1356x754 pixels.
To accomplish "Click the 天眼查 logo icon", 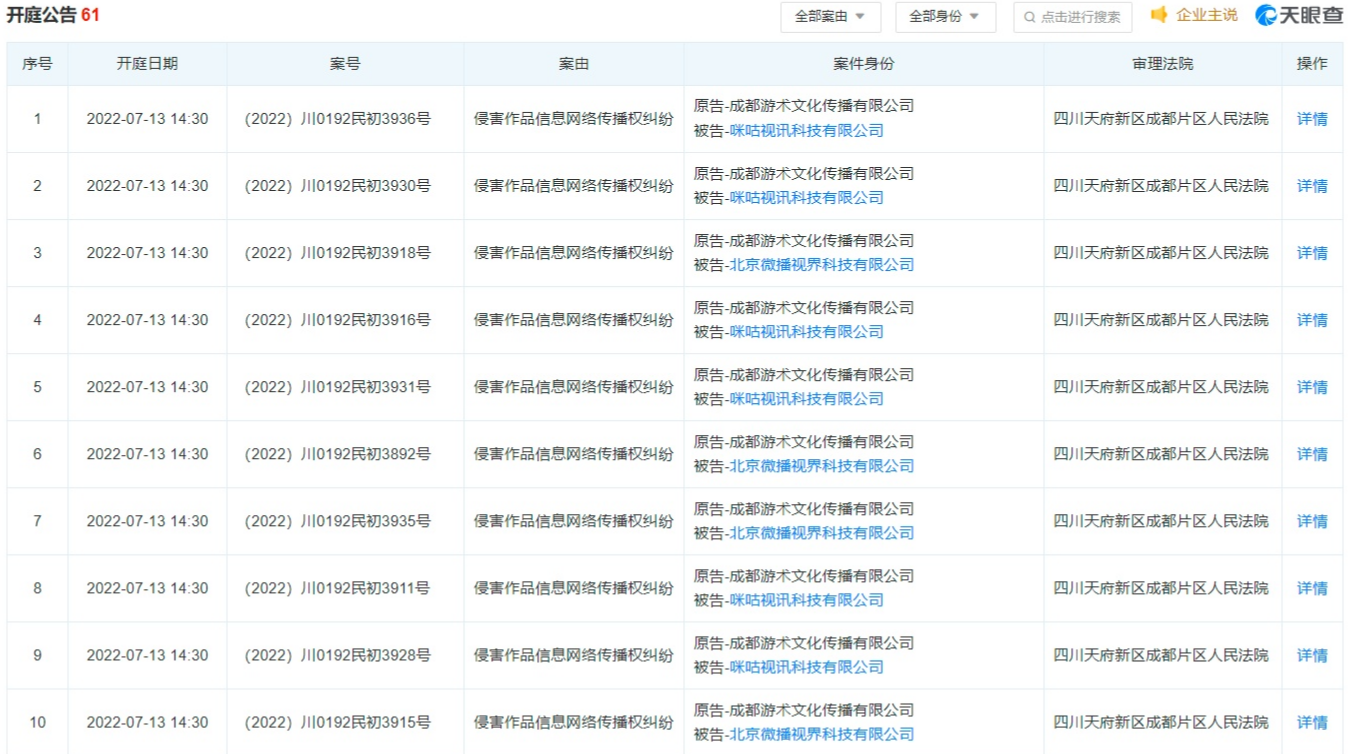I will pos(1267,15).
